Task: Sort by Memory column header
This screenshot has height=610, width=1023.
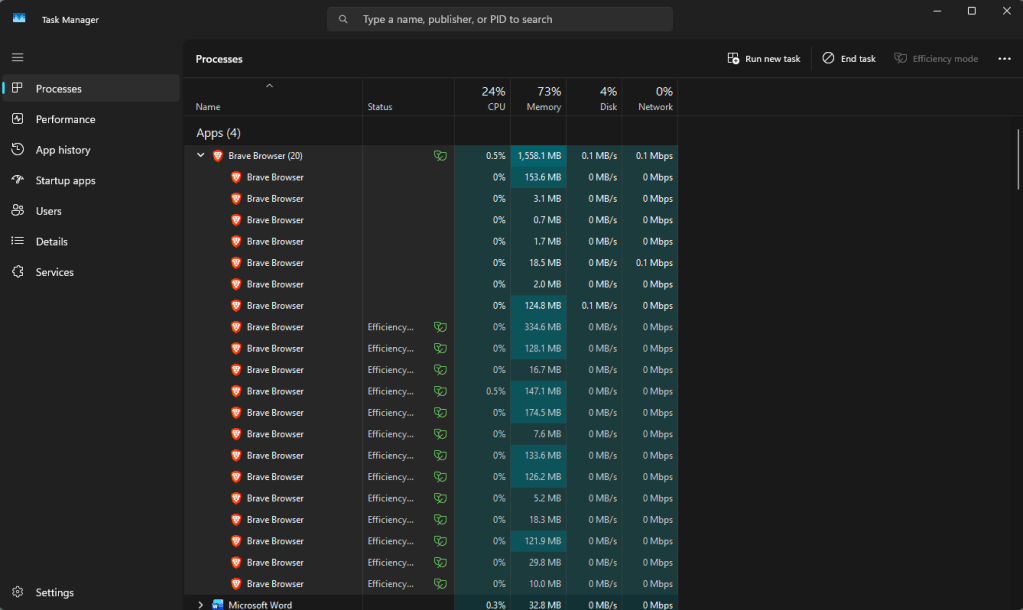Action: click(x=538, y=98)
